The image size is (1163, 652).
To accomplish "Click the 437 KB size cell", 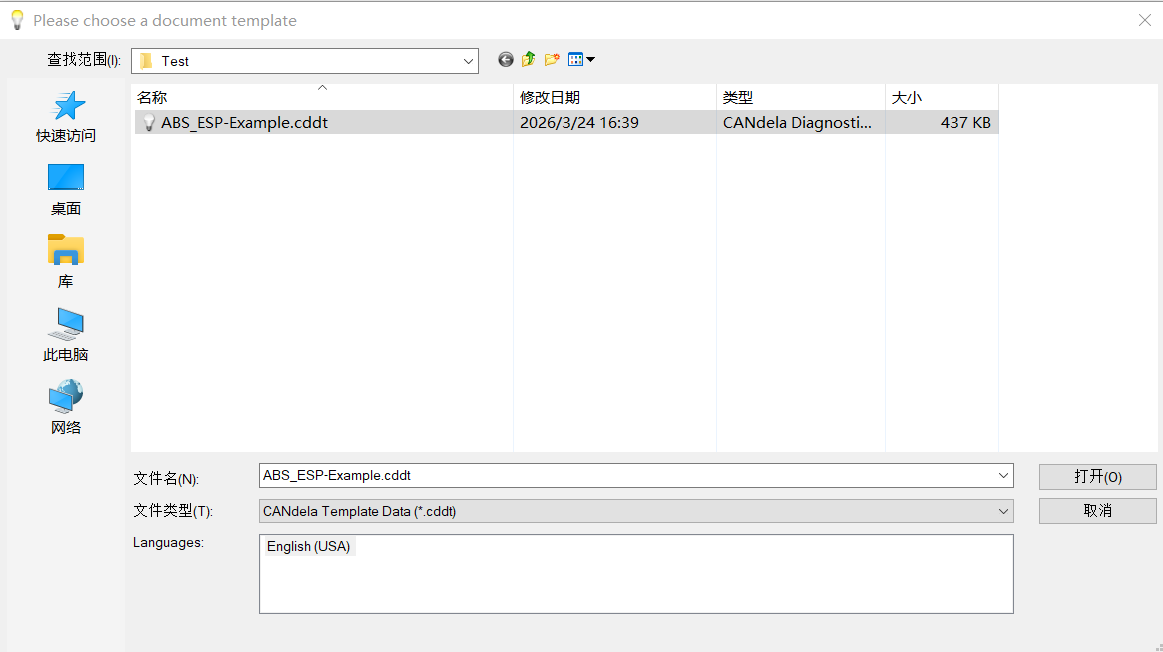I will (966, 122).
